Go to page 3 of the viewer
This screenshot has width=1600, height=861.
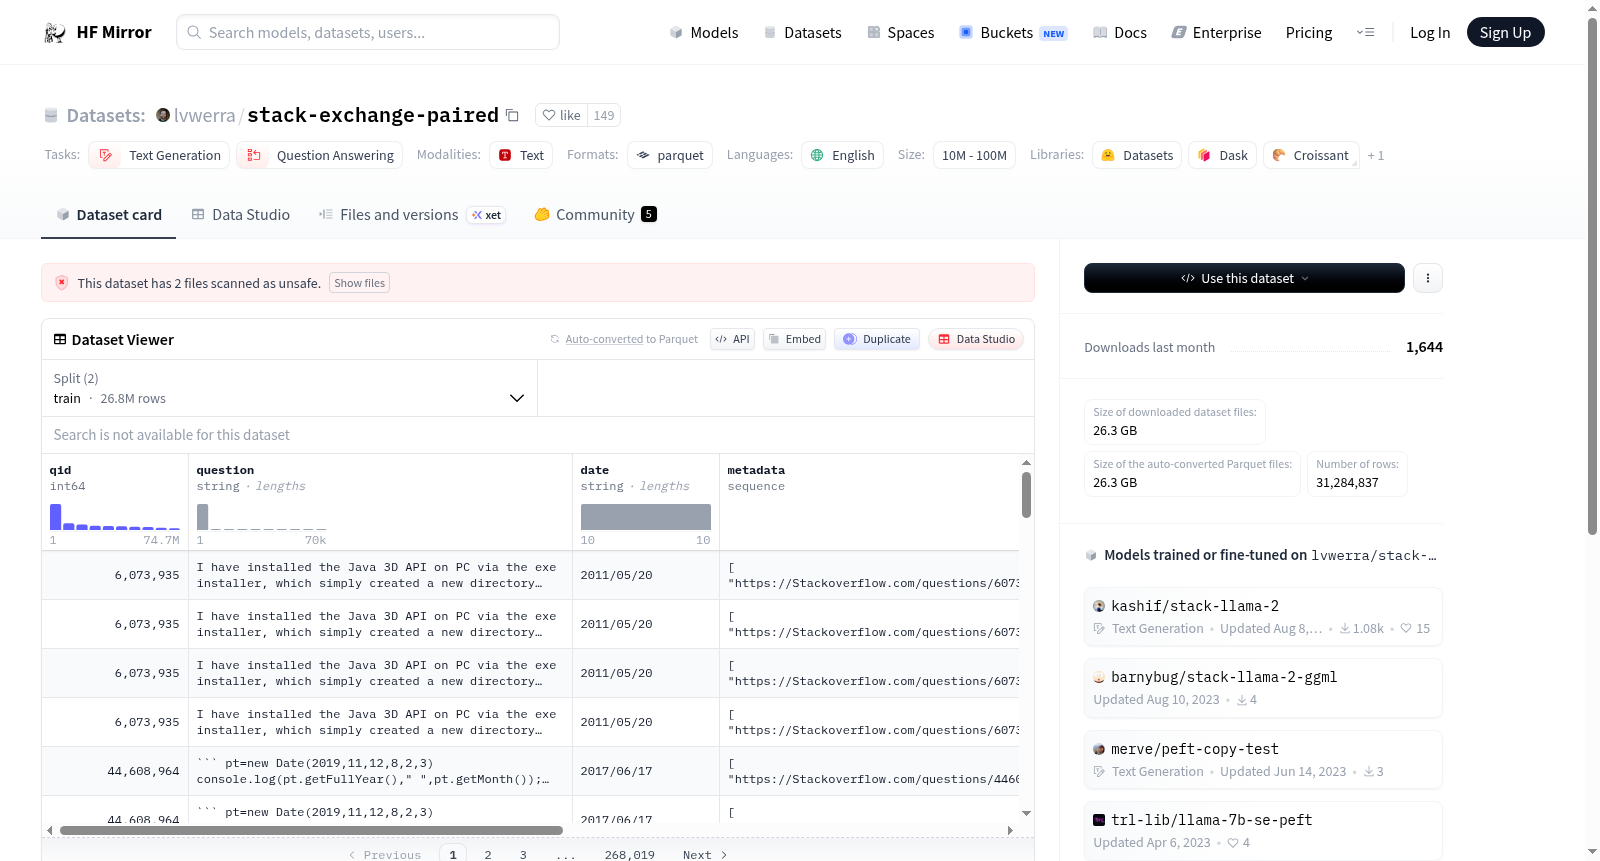(523, 855)
